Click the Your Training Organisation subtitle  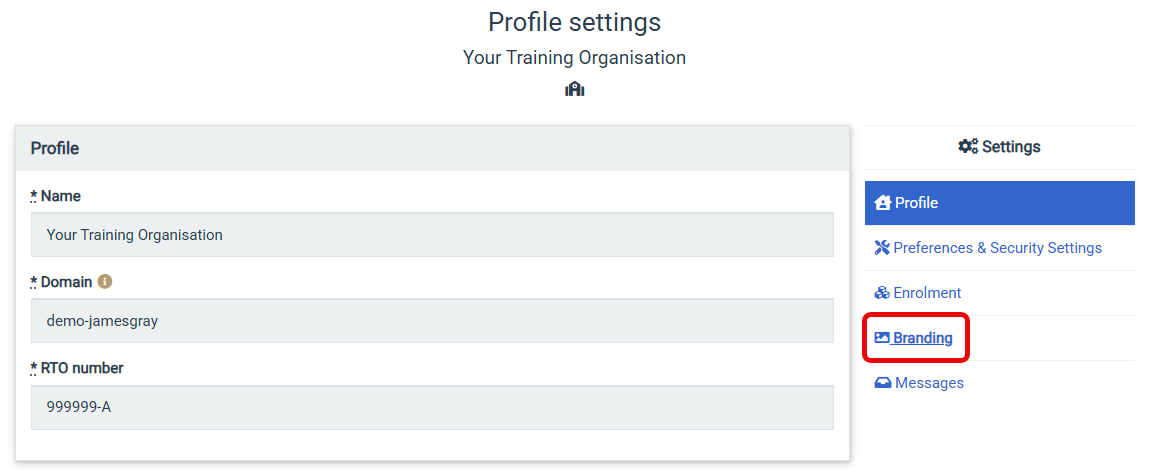[574, 57]
